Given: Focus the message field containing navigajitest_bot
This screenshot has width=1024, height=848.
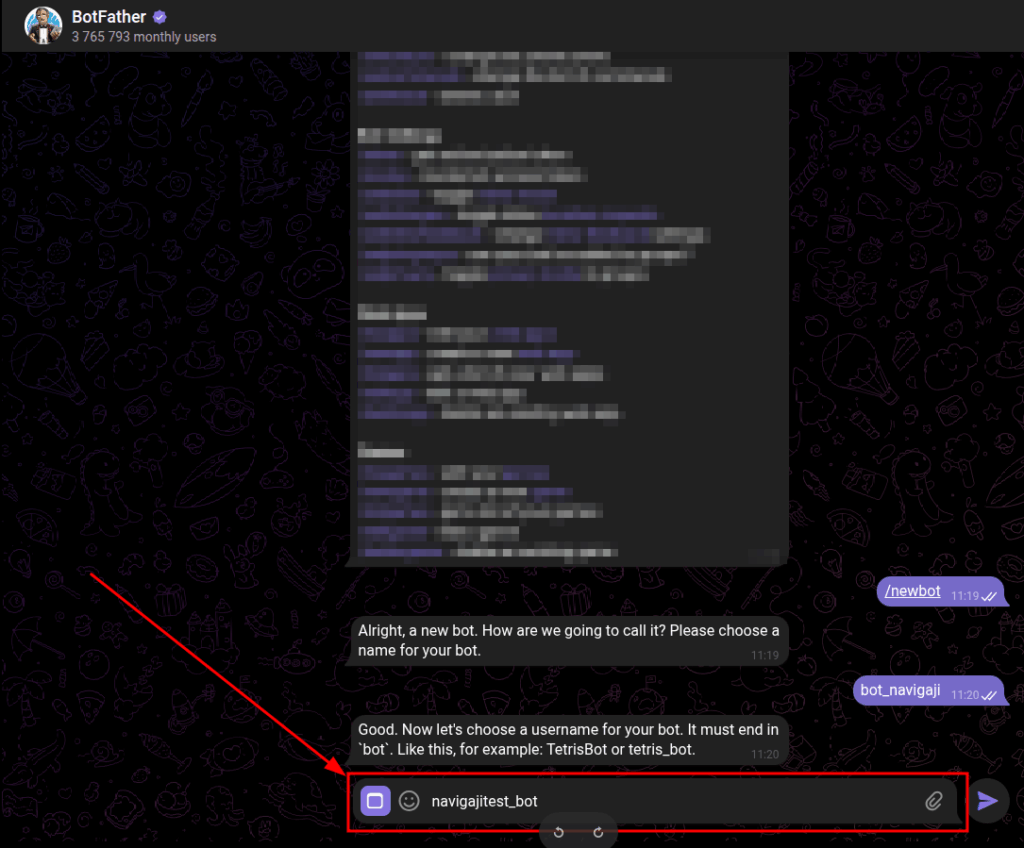Looking at the screenshot, I should 660,801.
